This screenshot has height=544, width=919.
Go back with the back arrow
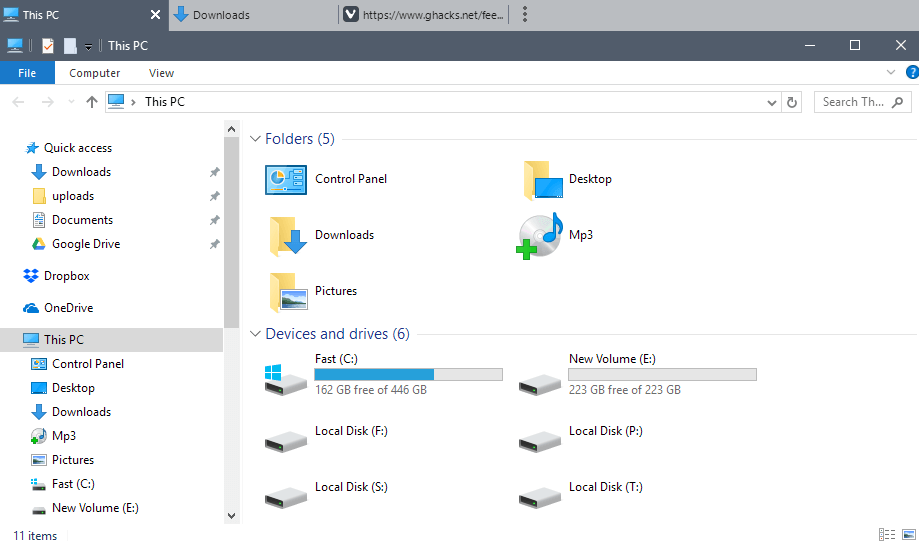point(18,102)
